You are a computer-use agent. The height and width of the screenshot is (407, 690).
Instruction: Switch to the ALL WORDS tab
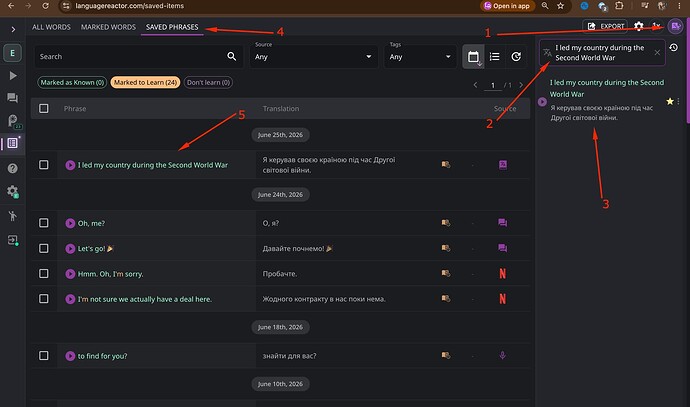pyautogui.click(x=51, y=27)
